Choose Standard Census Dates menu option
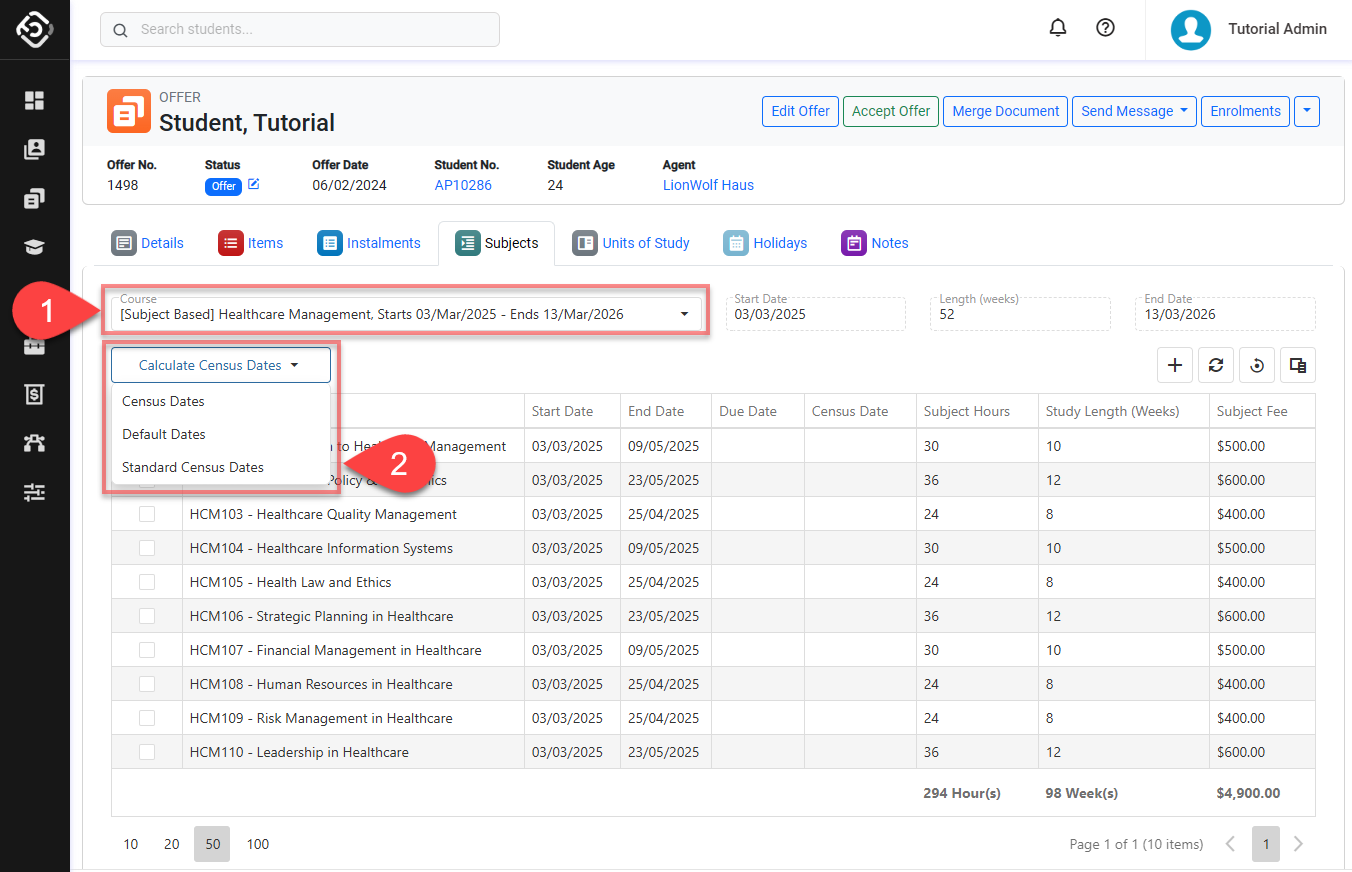 pyautogui.click(x=193, y=467)
